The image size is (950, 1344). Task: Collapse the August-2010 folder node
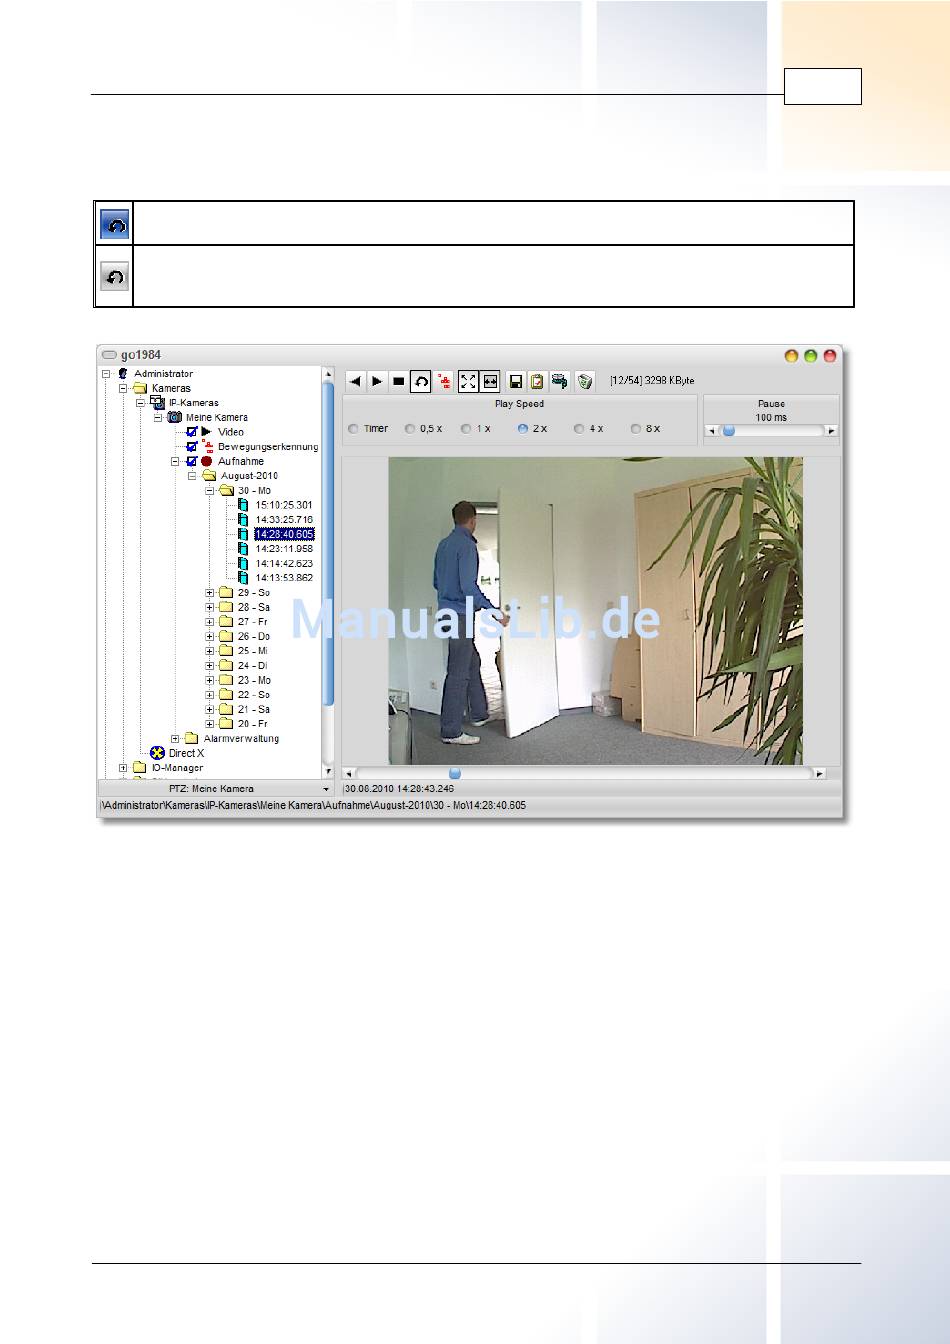(x=192, y=476)
